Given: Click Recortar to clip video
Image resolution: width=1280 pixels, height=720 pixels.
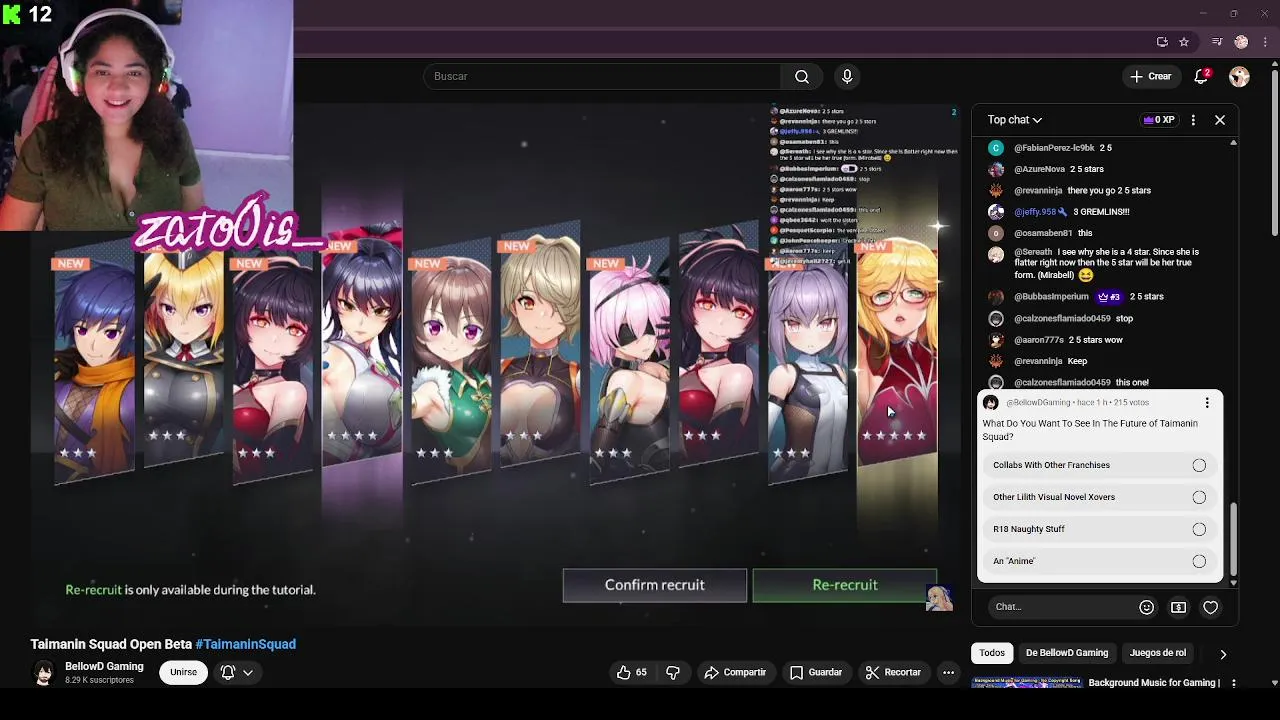Looking at the screenshot, I should point(893,673).
